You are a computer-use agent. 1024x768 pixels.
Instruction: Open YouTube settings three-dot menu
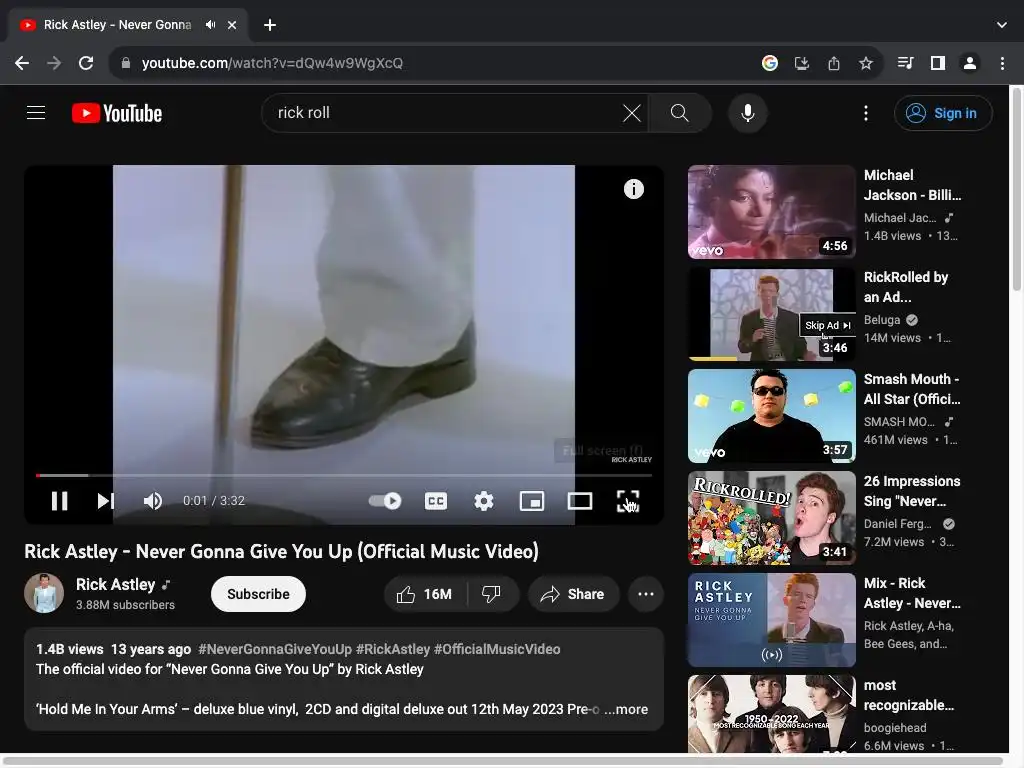click(x=866, y=113)
